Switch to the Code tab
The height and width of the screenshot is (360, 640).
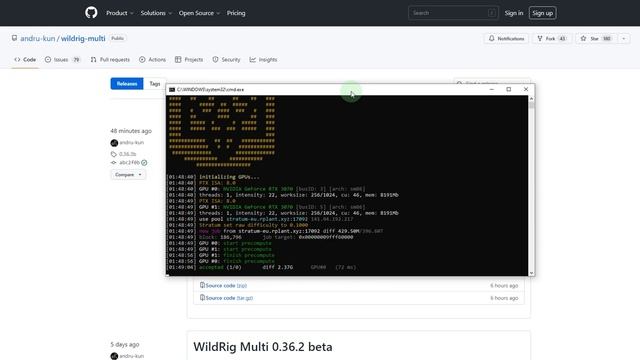[25, 60]
